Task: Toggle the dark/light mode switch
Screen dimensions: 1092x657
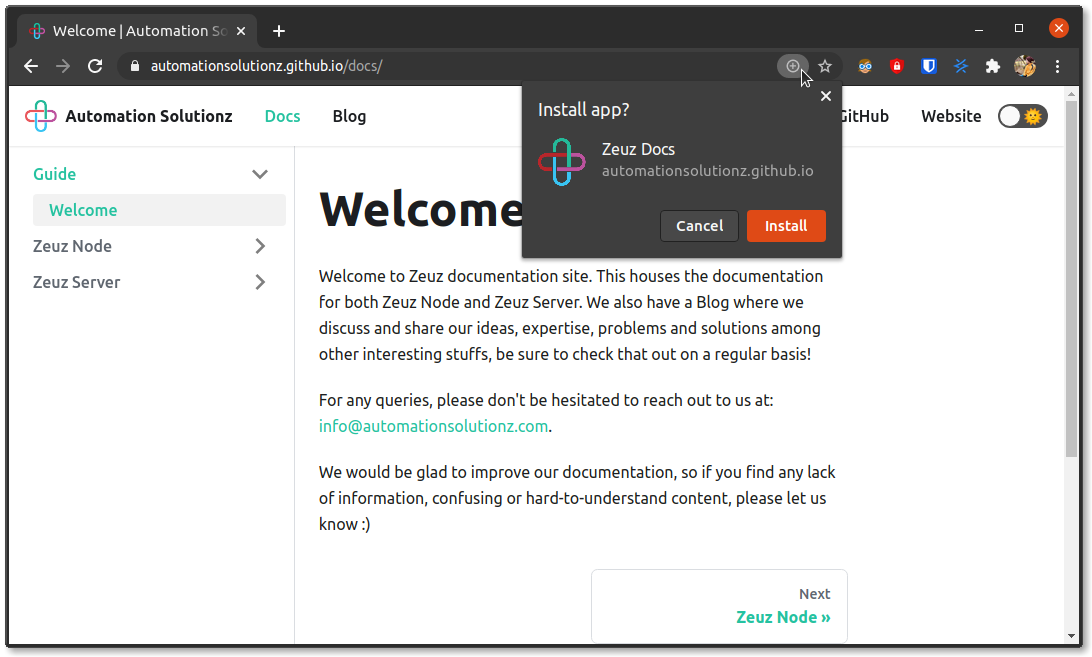Action: tap(1022, 116)
